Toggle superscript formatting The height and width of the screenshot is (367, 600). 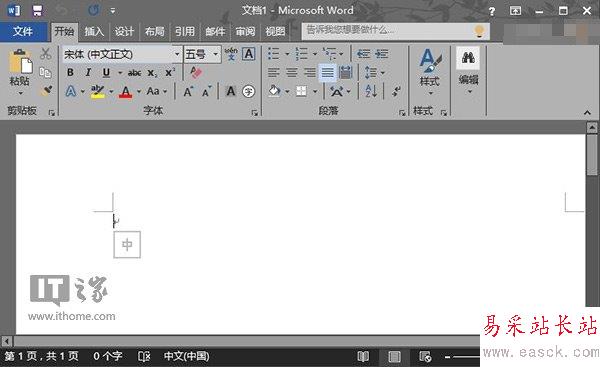point(170,72)
